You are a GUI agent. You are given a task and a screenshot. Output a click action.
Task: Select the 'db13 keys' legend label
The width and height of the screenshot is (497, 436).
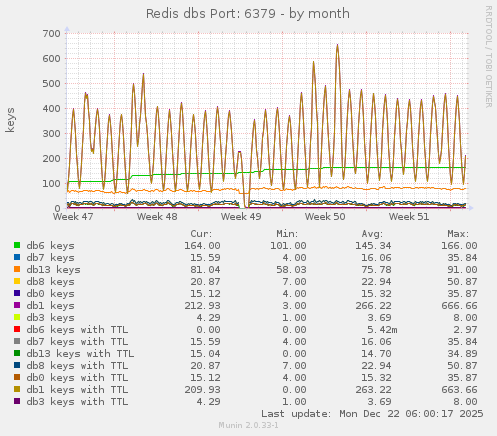pyautogui.click(x=54, y=270)
